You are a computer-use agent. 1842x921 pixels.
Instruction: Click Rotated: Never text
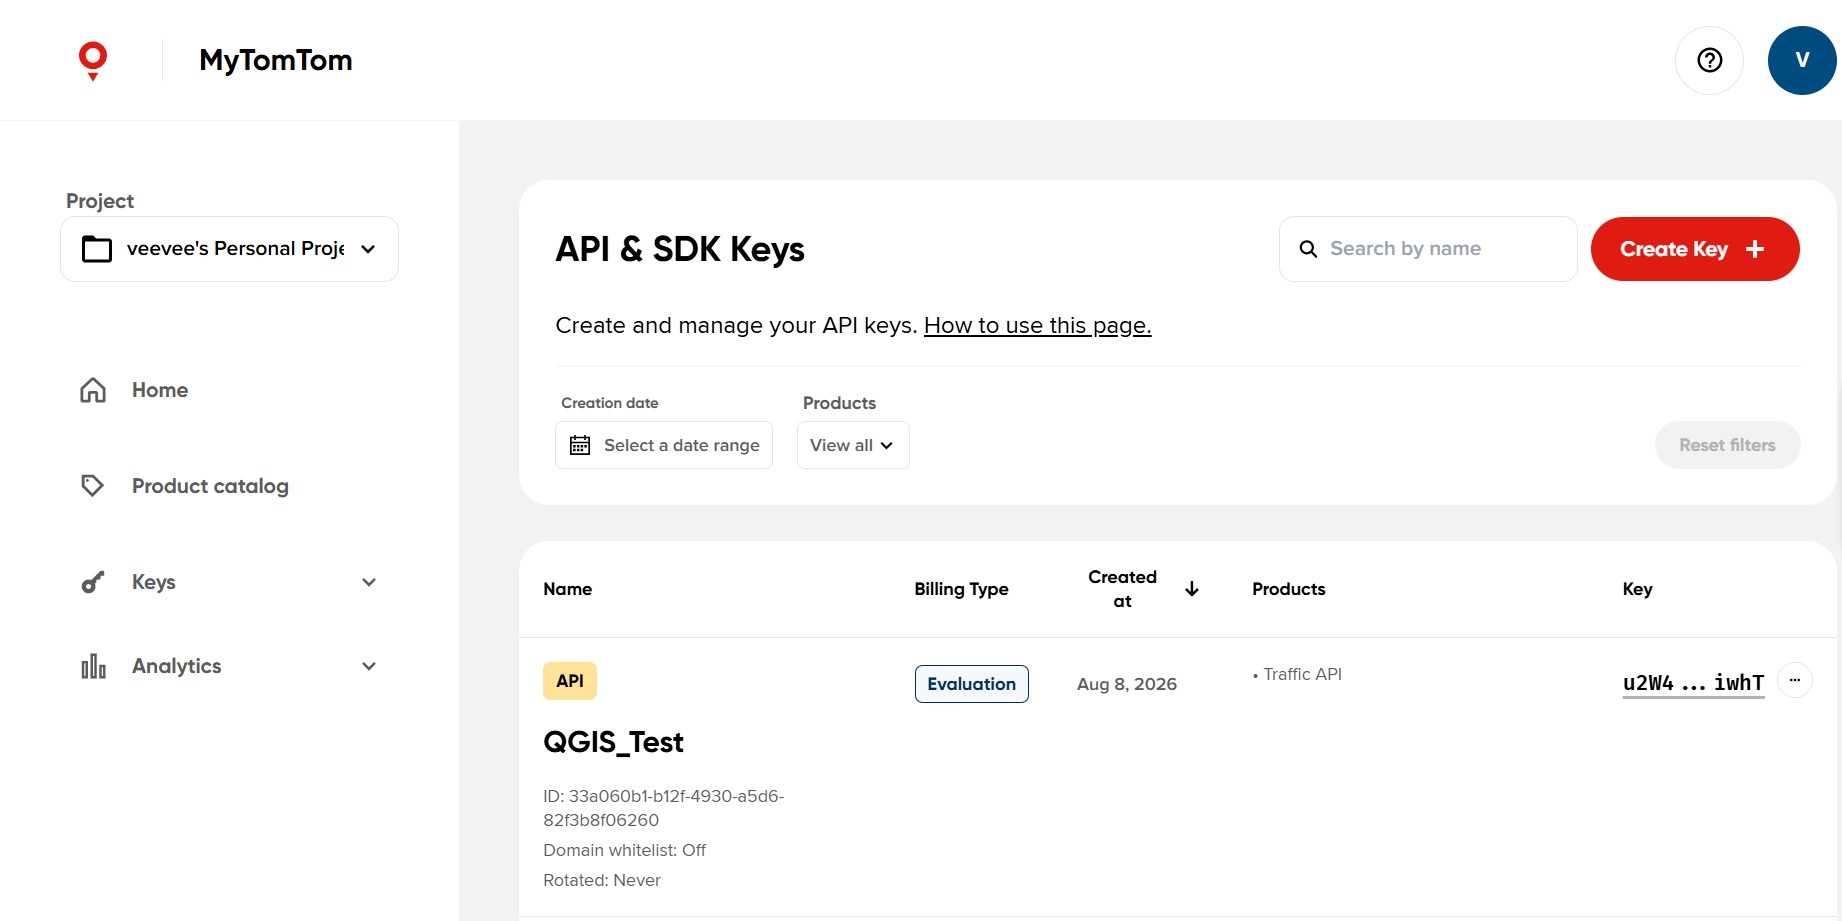602,880
